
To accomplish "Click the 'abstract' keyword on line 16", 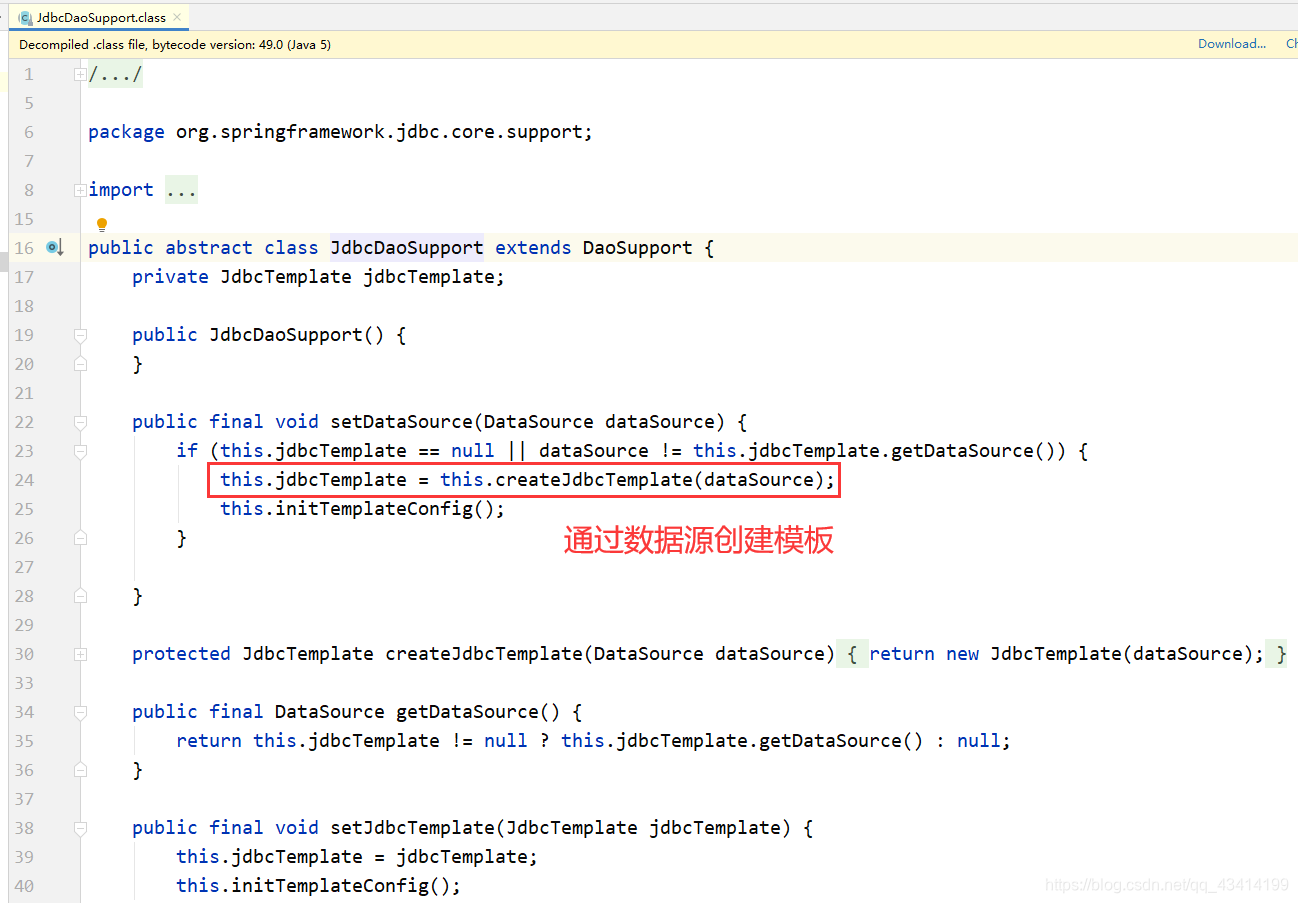I will (209, 247).
